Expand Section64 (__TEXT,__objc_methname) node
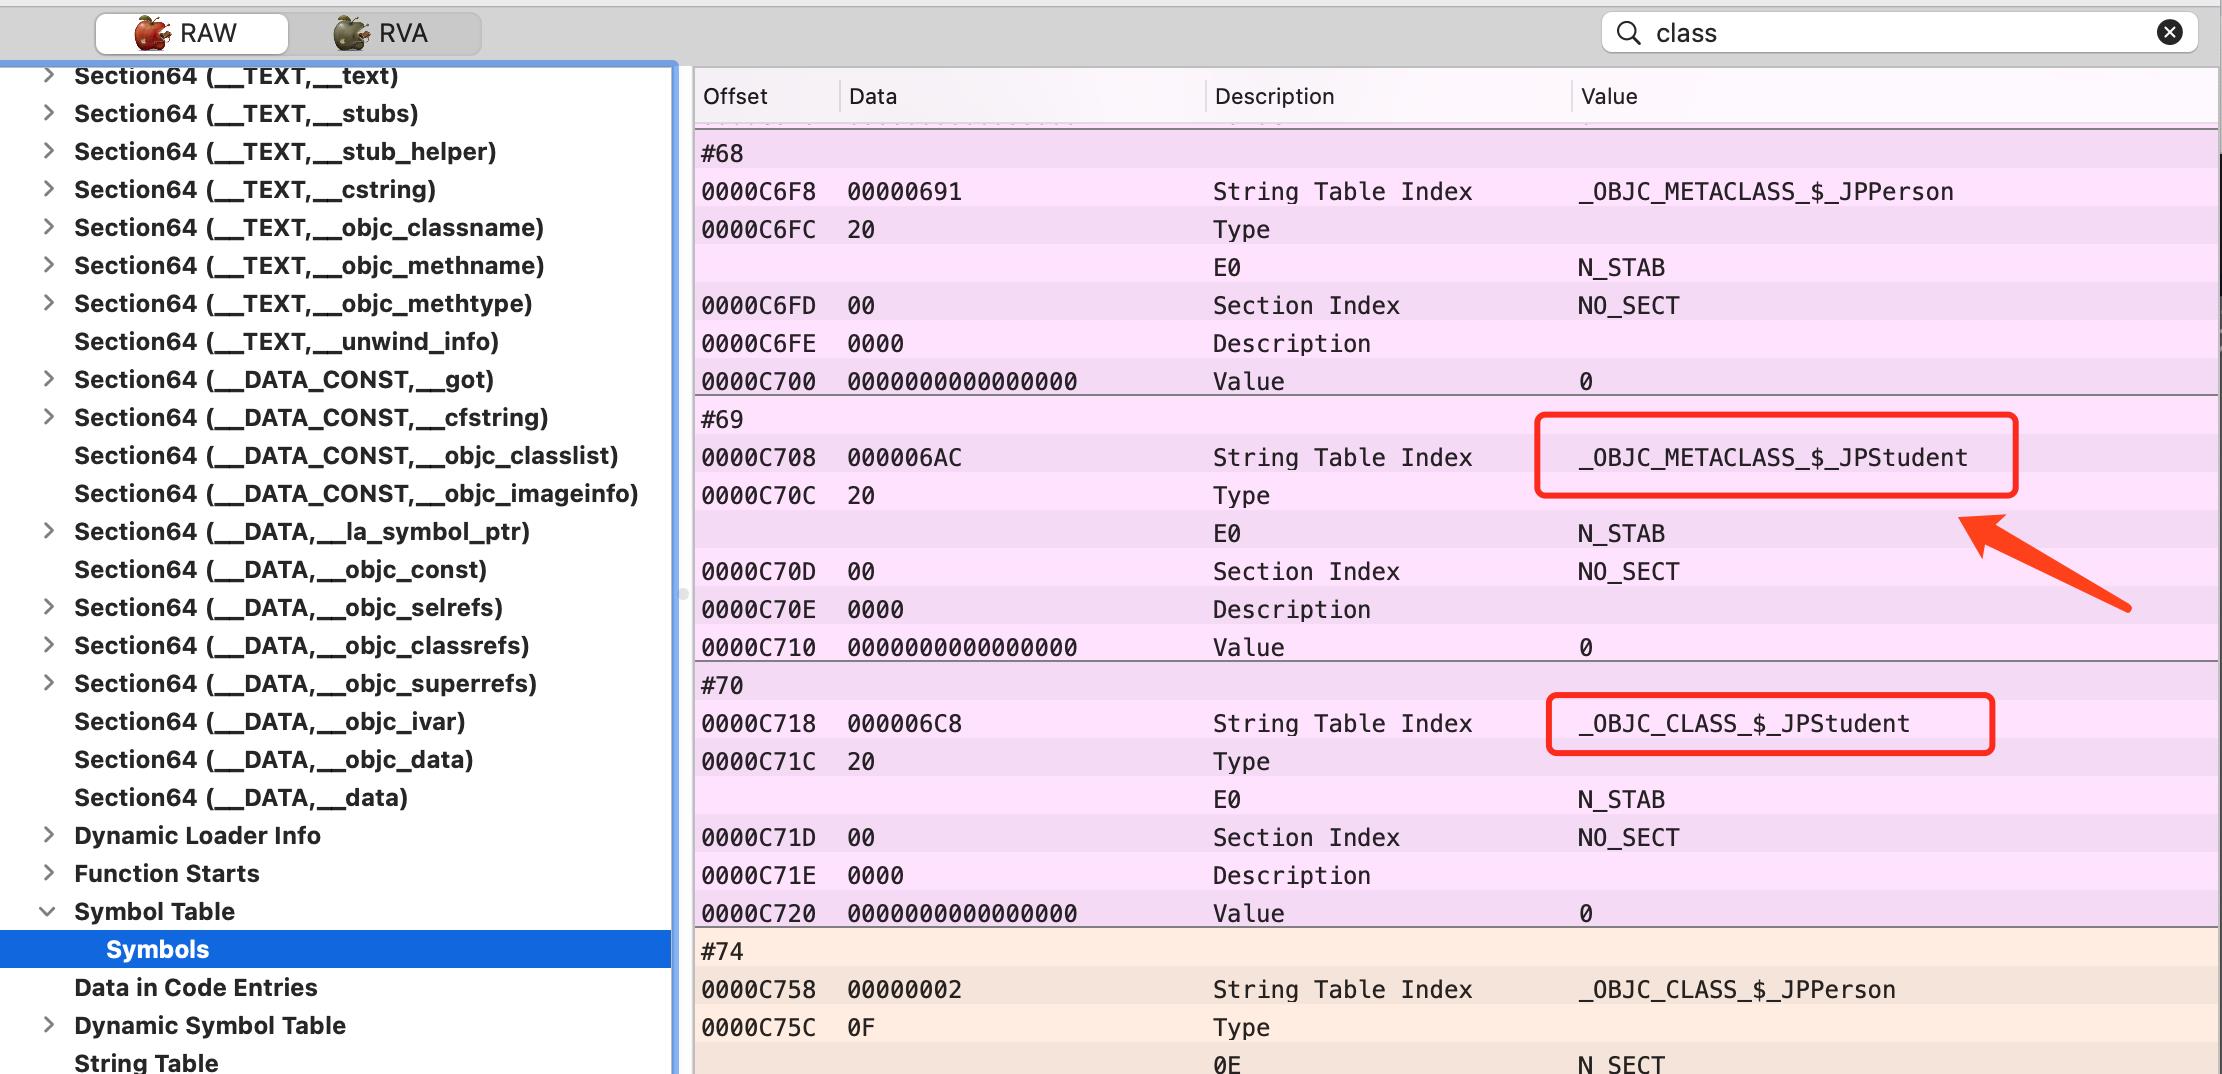Screen dimensions: 2222x1074 pyautogui.click(x=48, y=265)
